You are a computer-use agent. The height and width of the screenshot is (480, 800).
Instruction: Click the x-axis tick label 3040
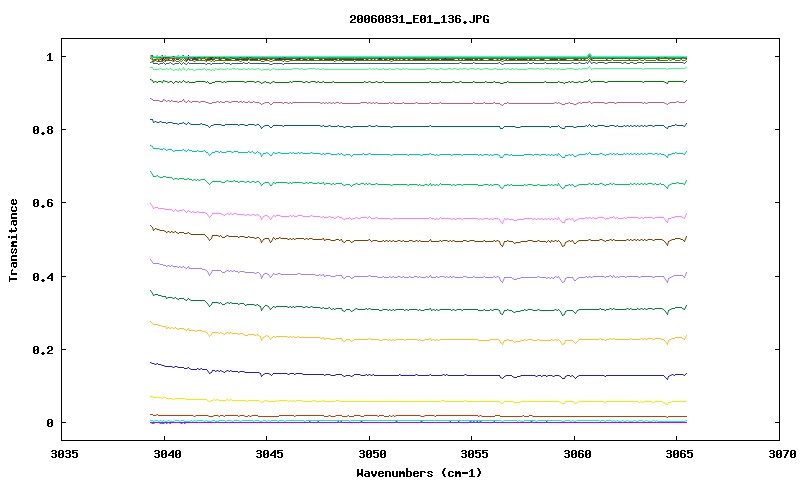(x=167, y=453)
